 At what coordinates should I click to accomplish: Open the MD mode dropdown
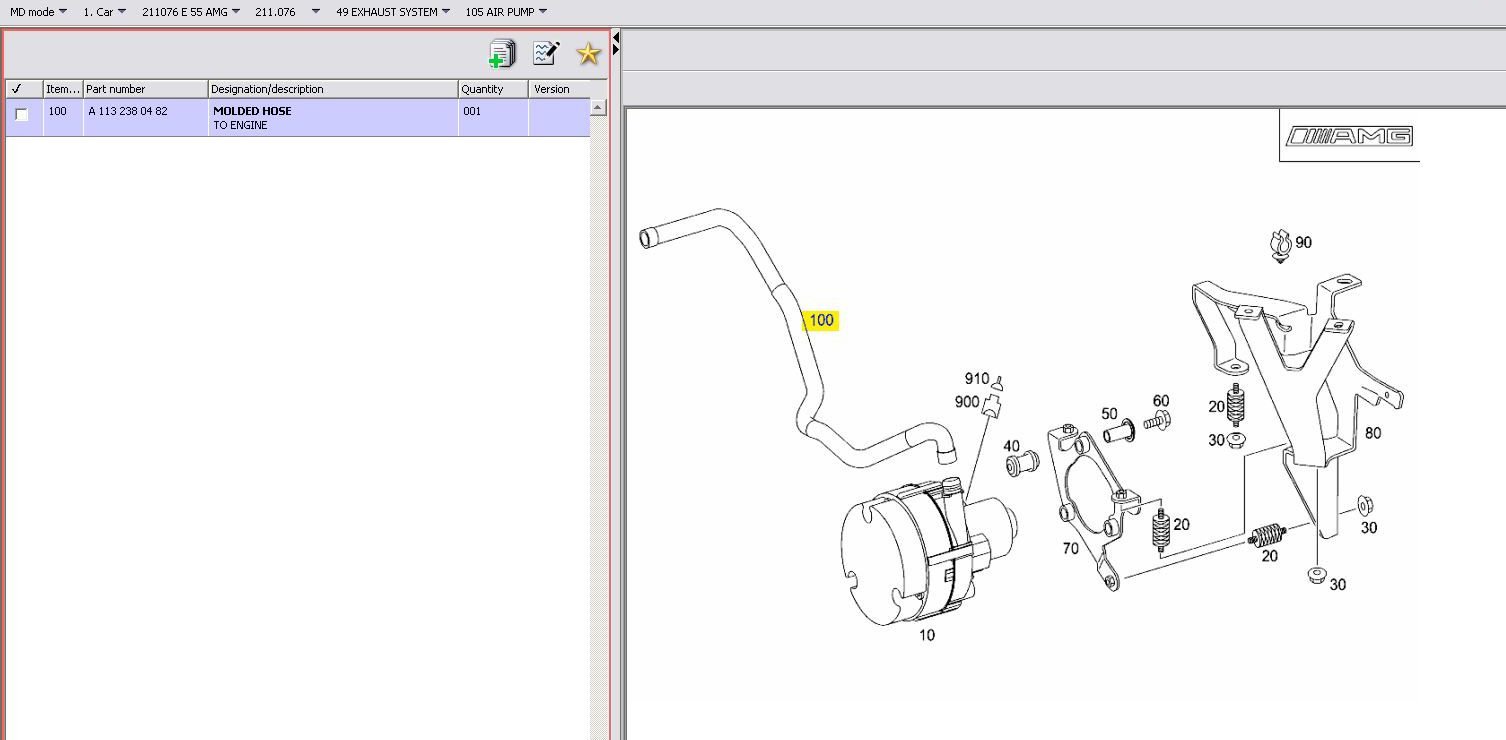click(x=38, y=12)
